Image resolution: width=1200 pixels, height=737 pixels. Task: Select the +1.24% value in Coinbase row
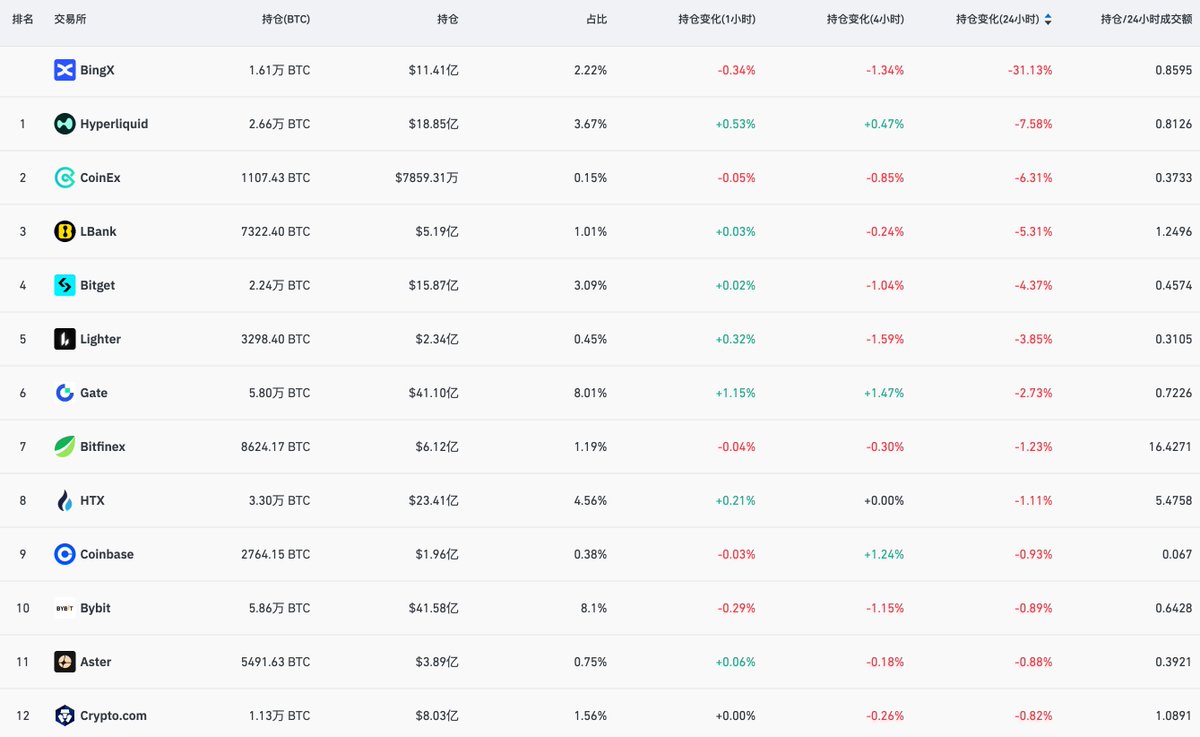pyautogui.click(x=885, y=554)
